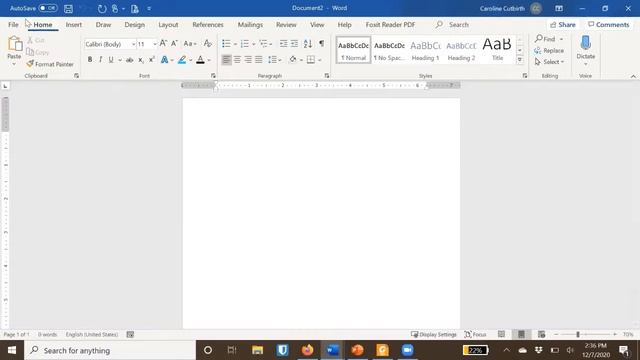Click the Find button
Image resolution: width=640 pixels, height=360 pixels.
tap(546, 39)
